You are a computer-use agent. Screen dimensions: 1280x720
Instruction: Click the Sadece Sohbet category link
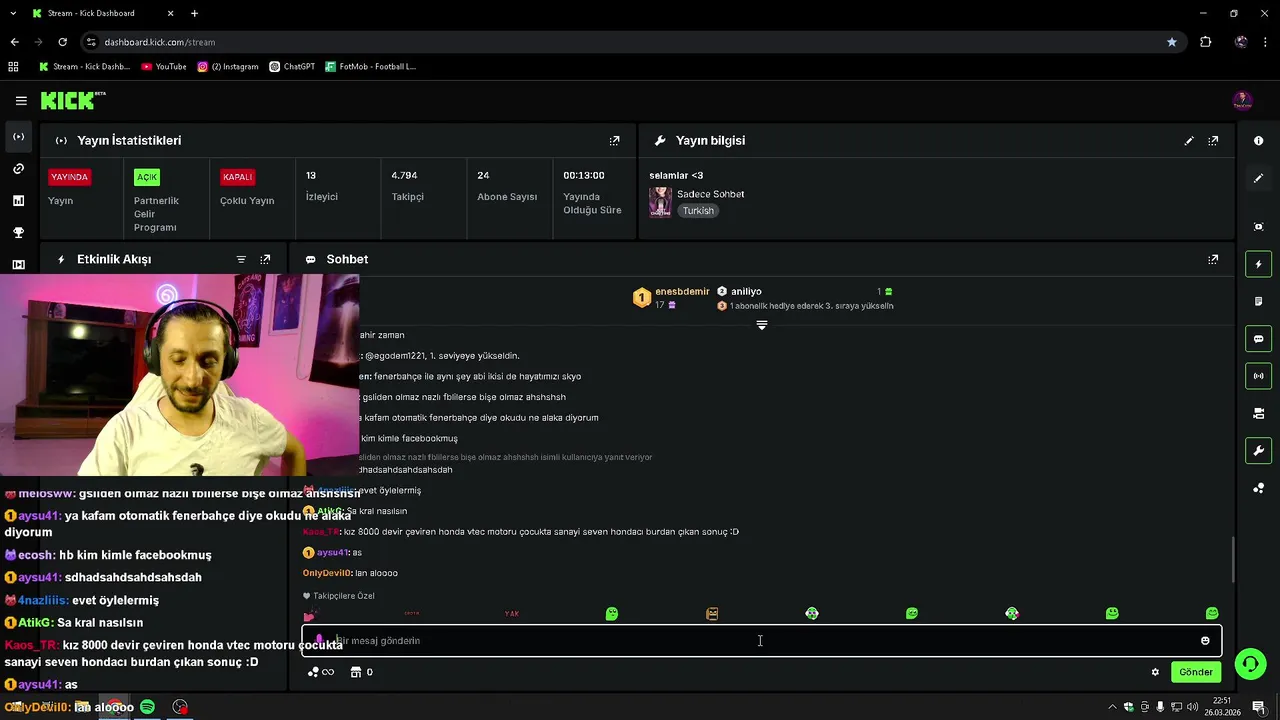tap(710, 194)
